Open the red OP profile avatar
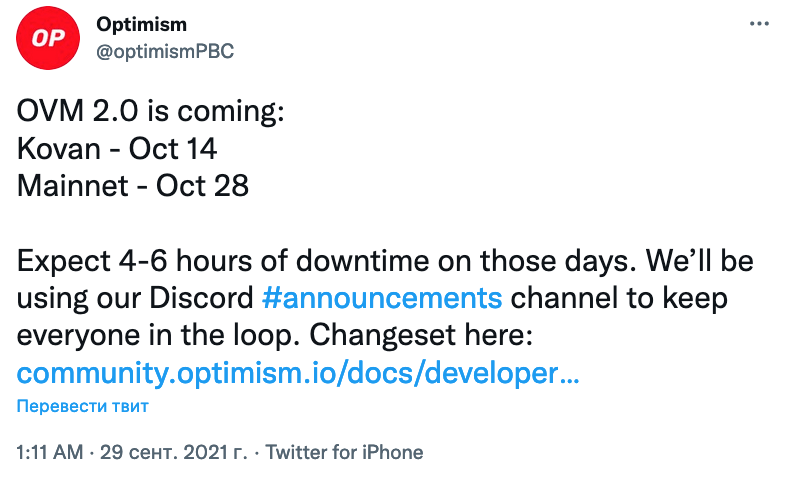The height and width of the screenshot is (482, 788). [48, 38]
